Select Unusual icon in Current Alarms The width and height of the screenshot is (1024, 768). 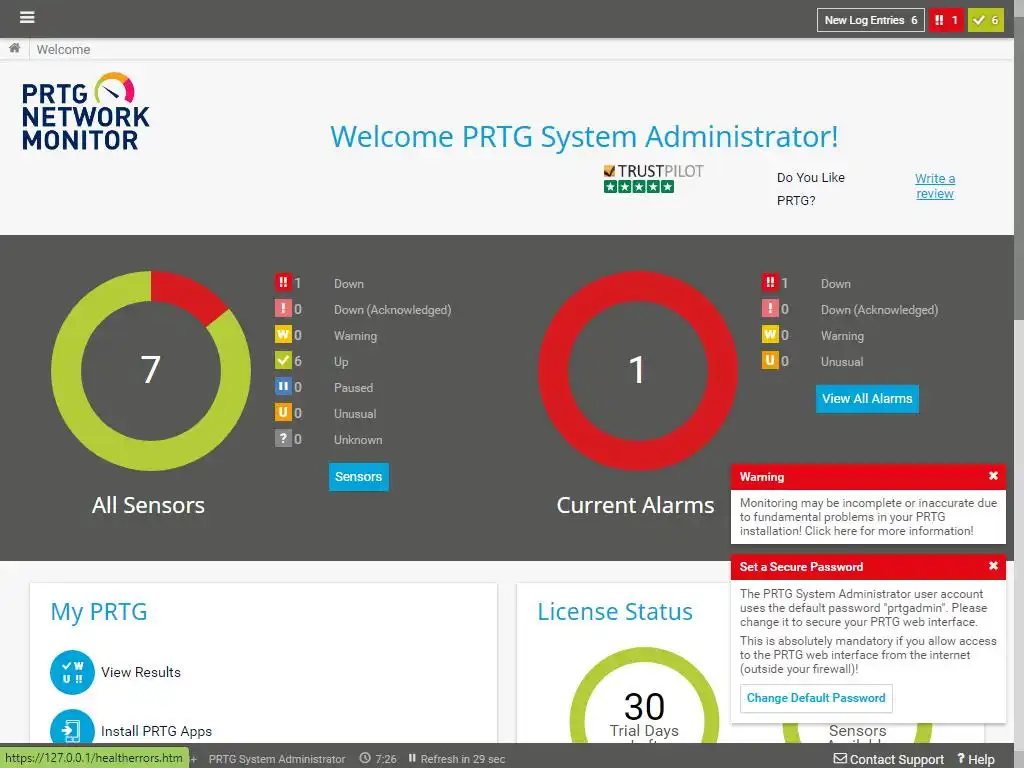[770, 360]
